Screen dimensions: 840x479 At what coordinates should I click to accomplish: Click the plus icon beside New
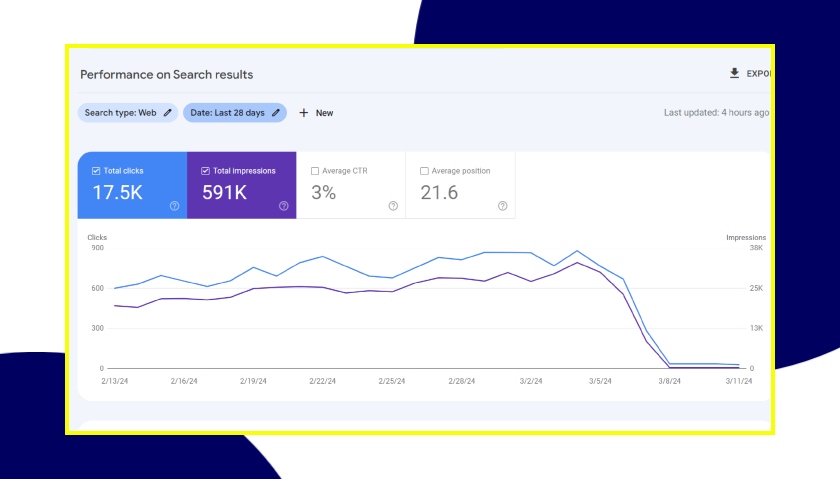coord(304,113)
